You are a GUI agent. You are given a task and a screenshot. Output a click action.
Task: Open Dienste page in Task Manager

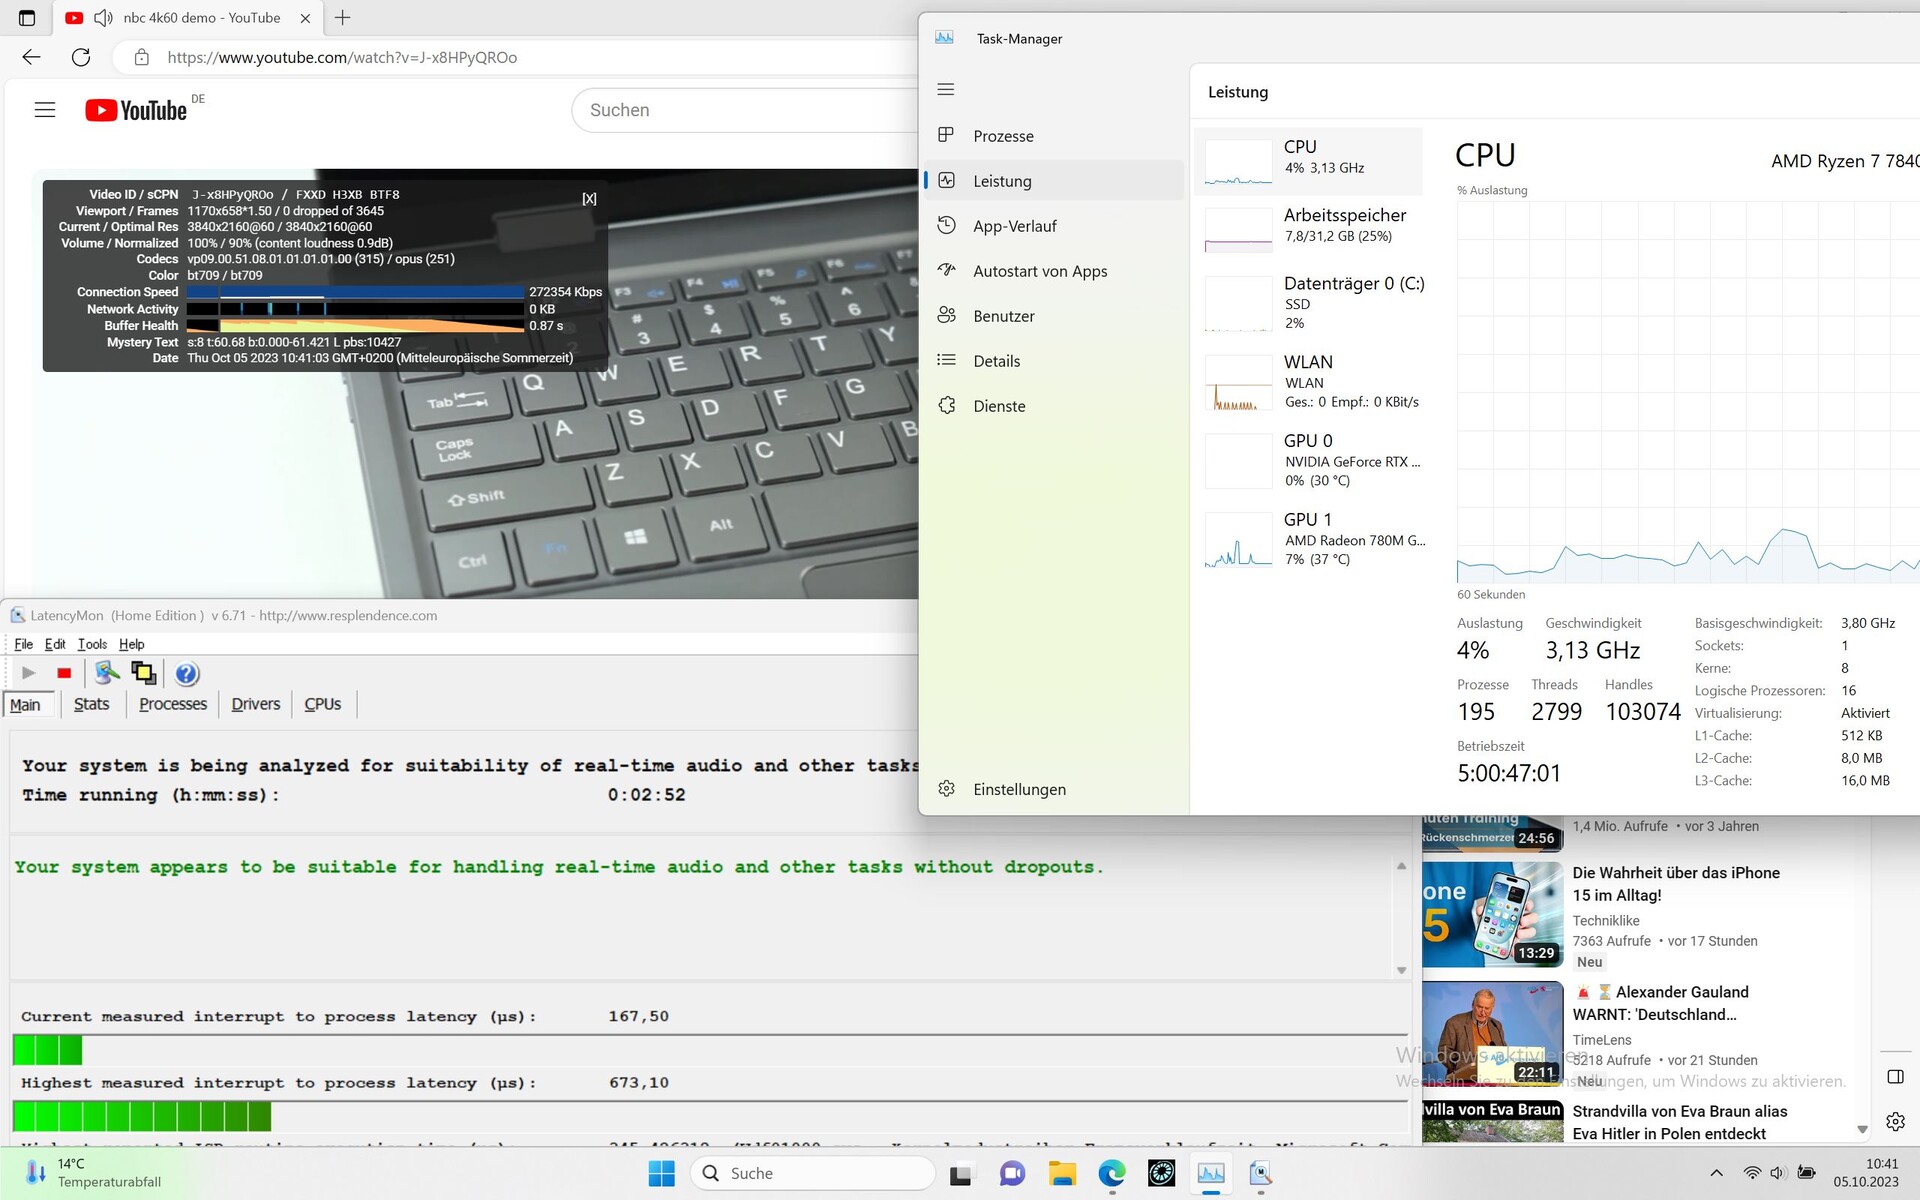point(1054,406)
